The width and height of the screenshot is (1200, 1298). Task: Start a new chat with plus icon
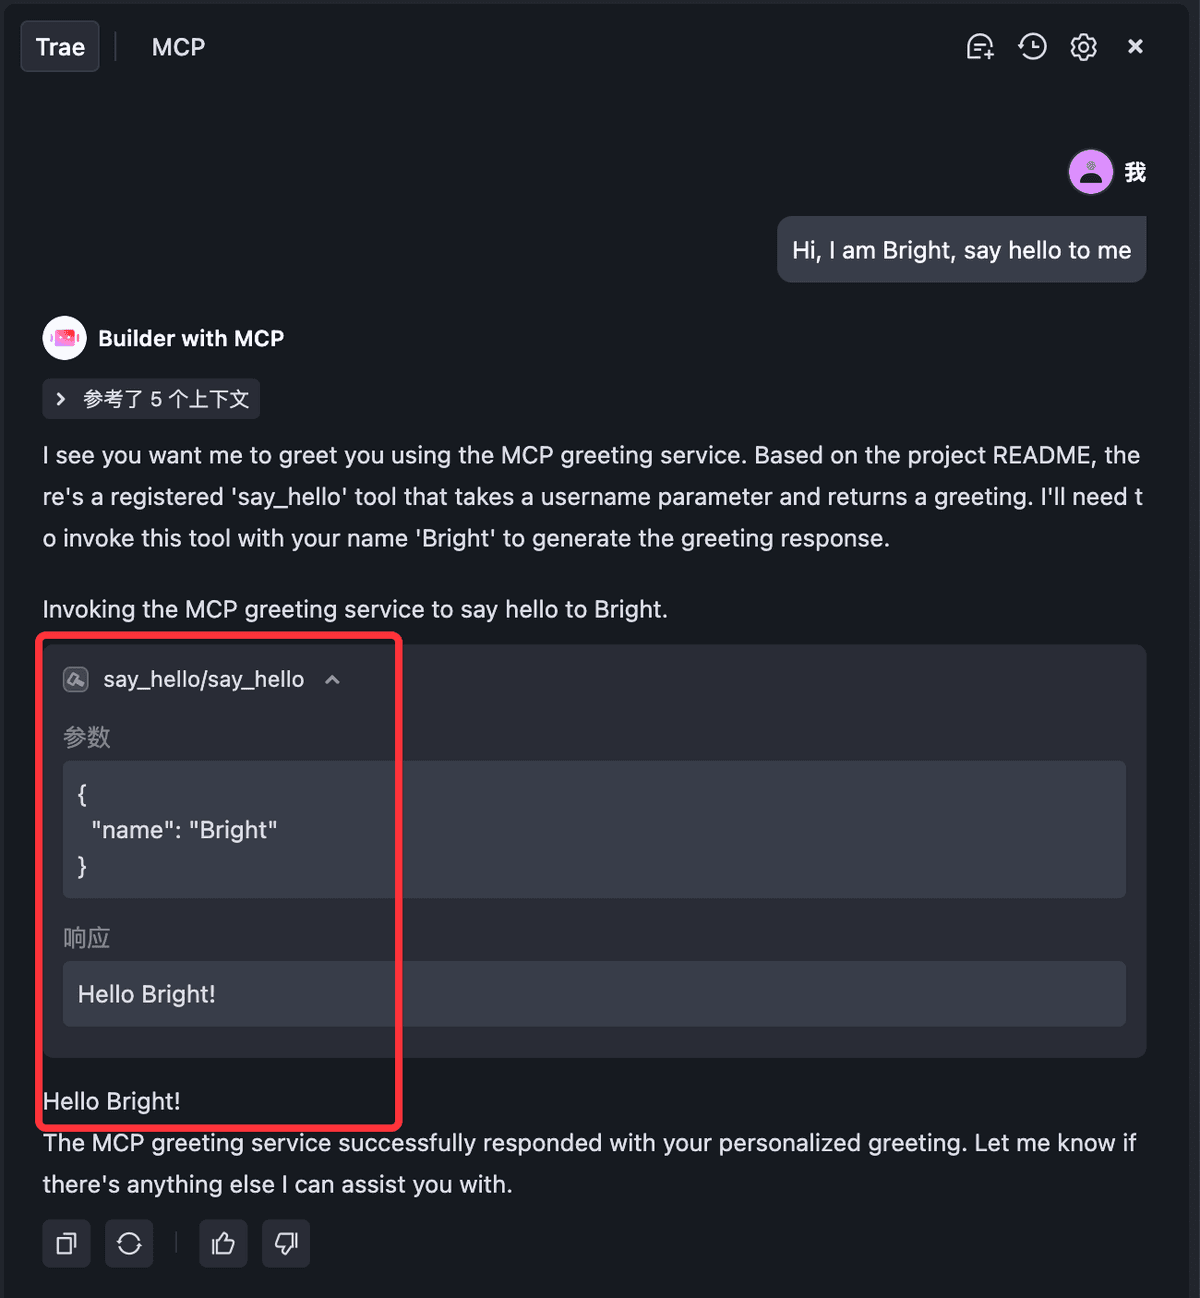[x=980, y=47]
